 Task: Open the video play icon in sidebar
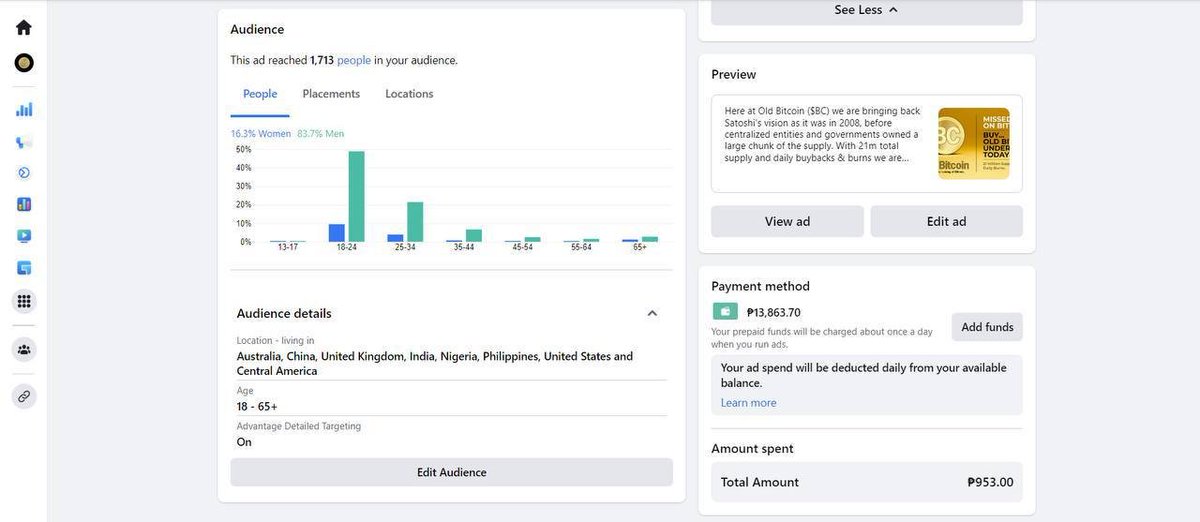(x=24, y=236)
